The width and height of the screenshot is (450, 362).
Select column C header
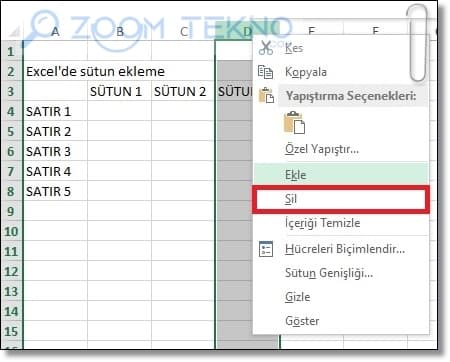pos(183,32)
